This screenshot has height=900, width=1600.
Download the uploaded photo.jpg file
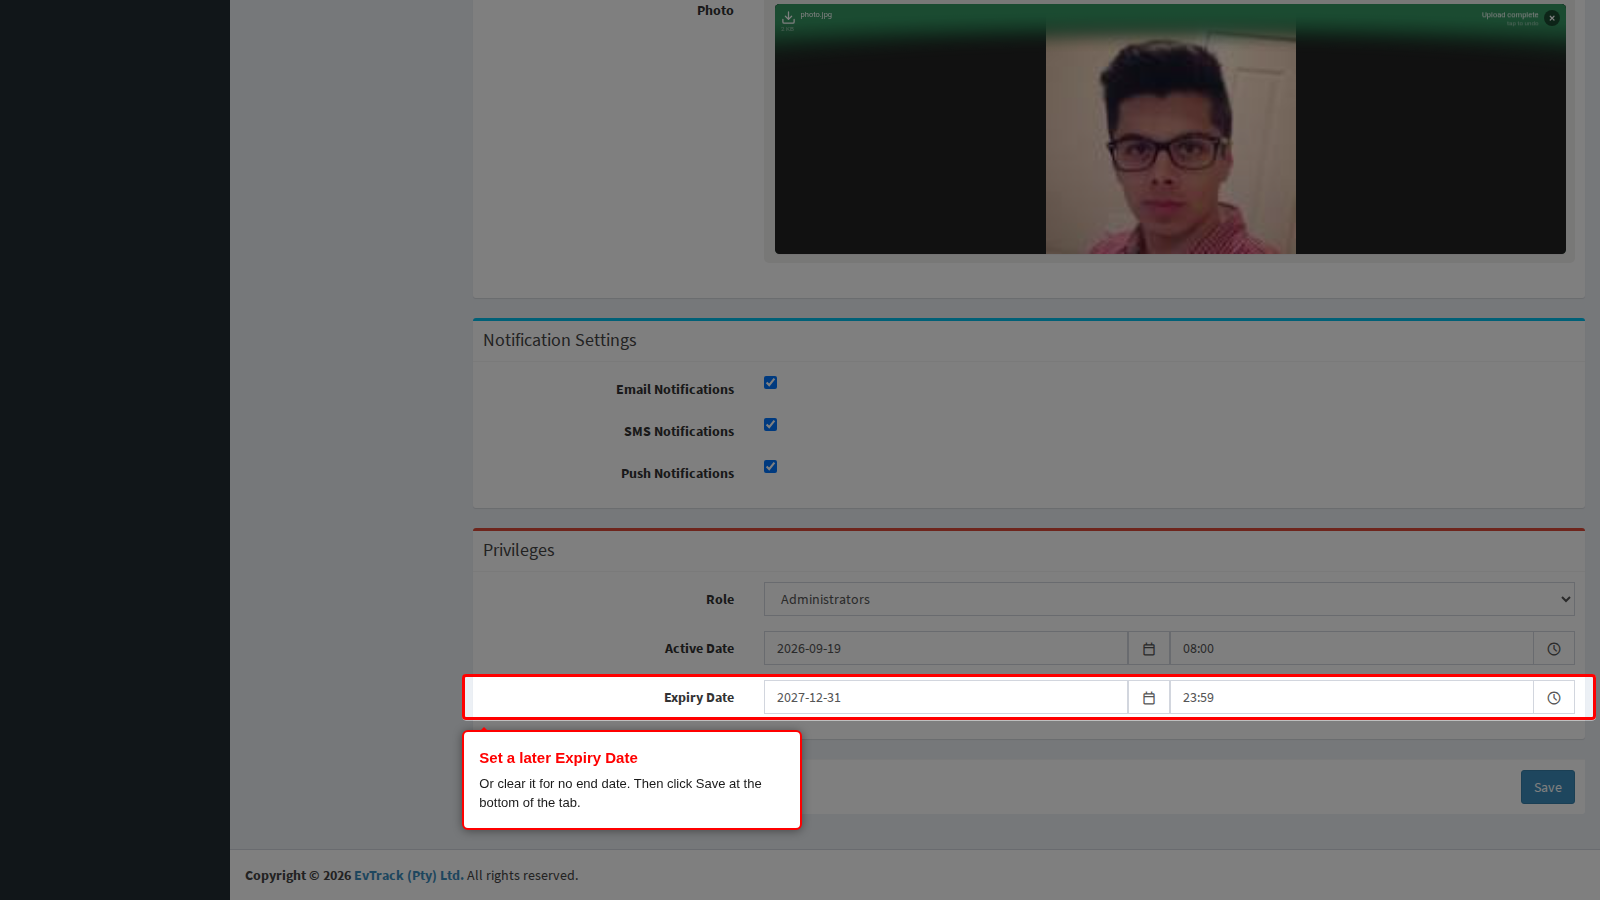click(x=788, y=17)
